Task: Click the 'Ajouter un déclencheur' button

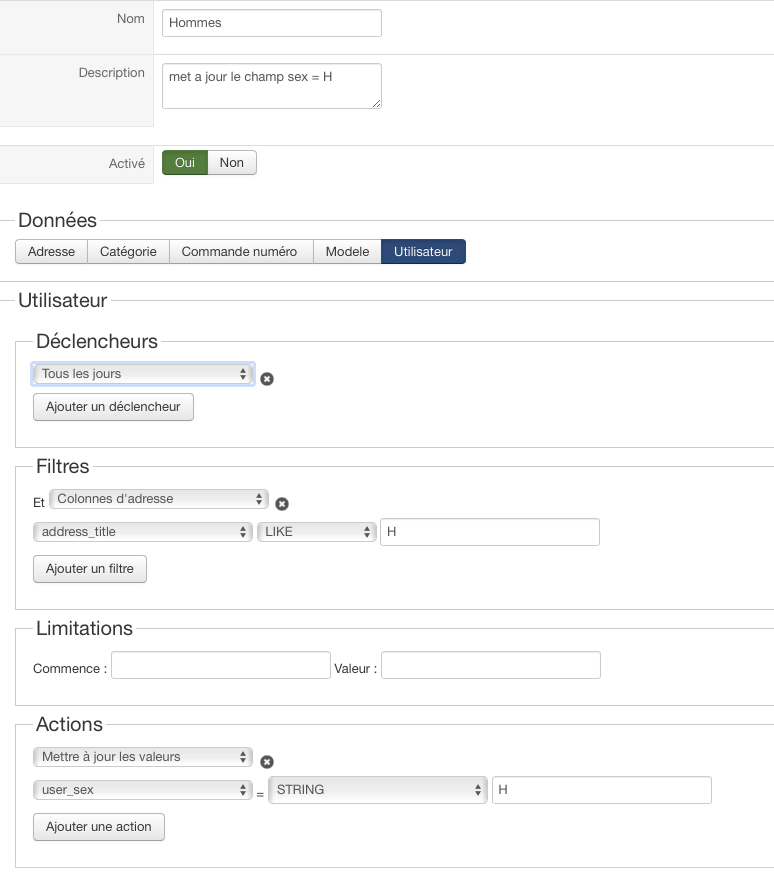Action: pos(113,407)
